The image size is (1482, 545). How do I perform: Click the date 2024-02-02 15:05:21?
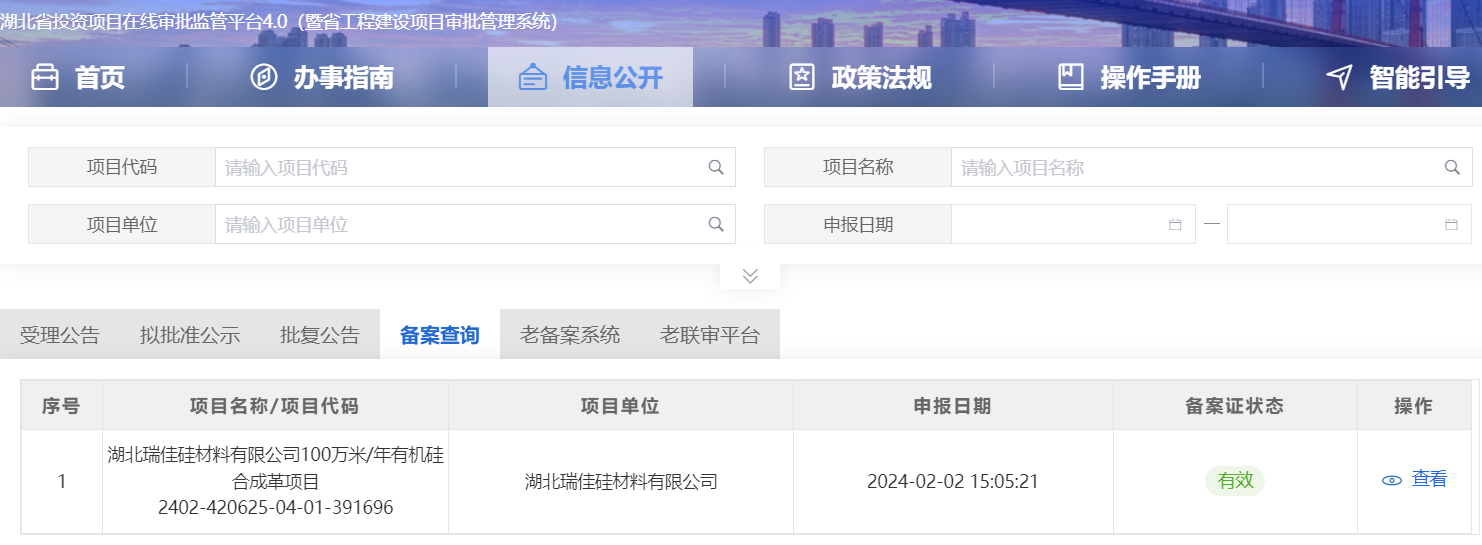tap(953, 482)
